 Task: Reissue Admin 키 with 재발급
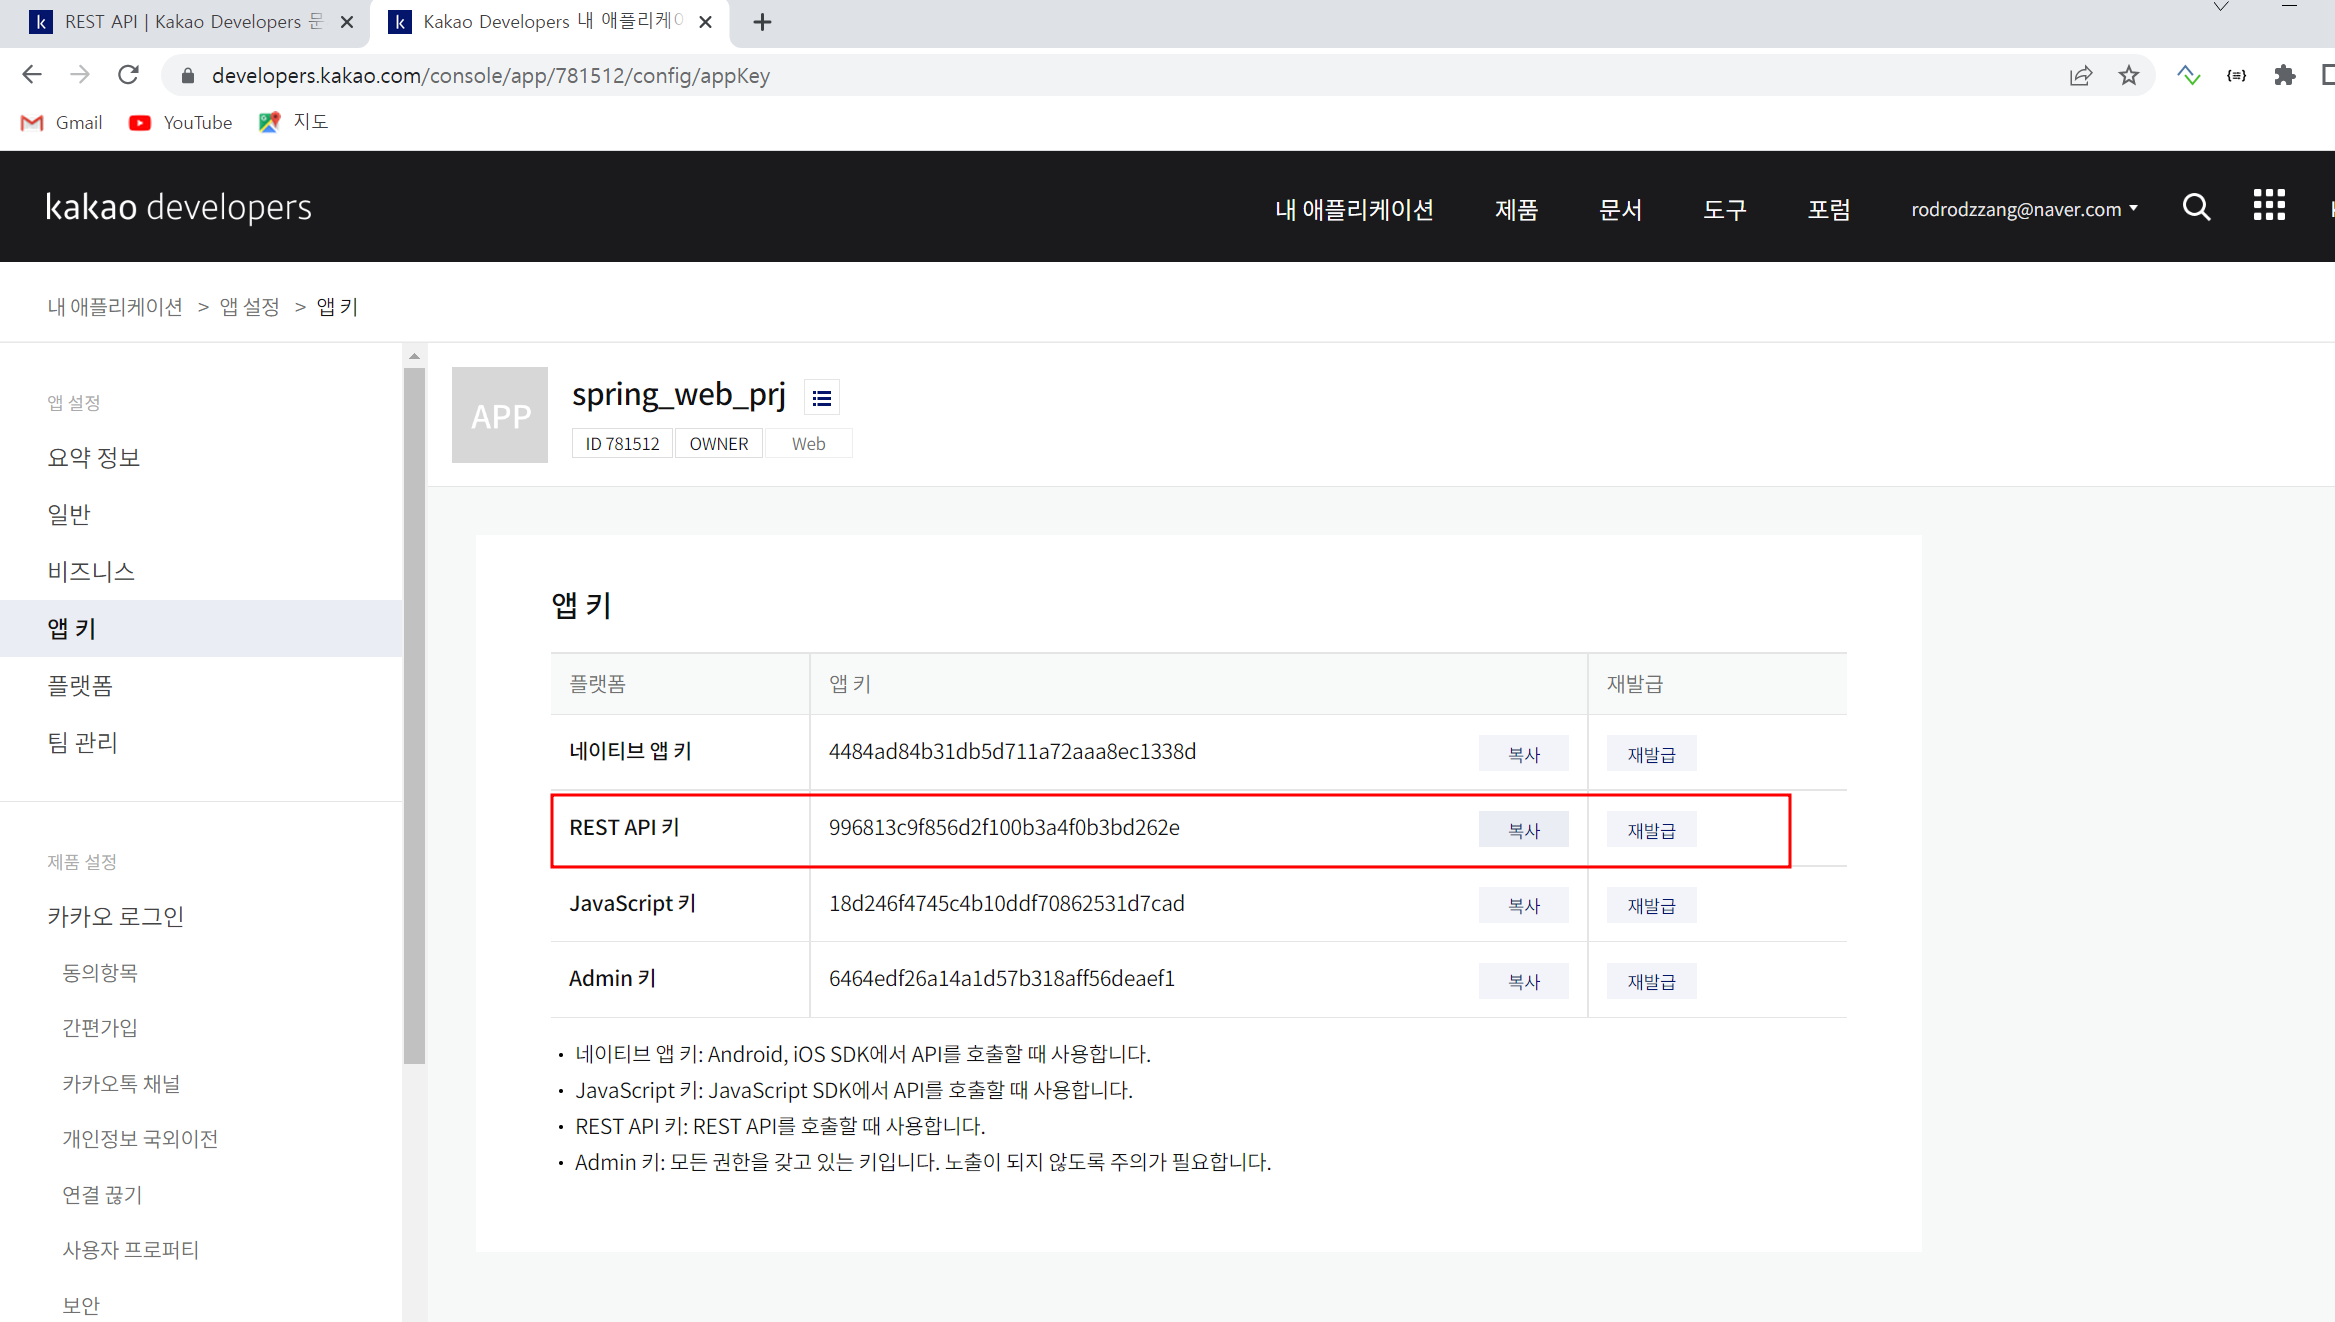point(1651,981)
